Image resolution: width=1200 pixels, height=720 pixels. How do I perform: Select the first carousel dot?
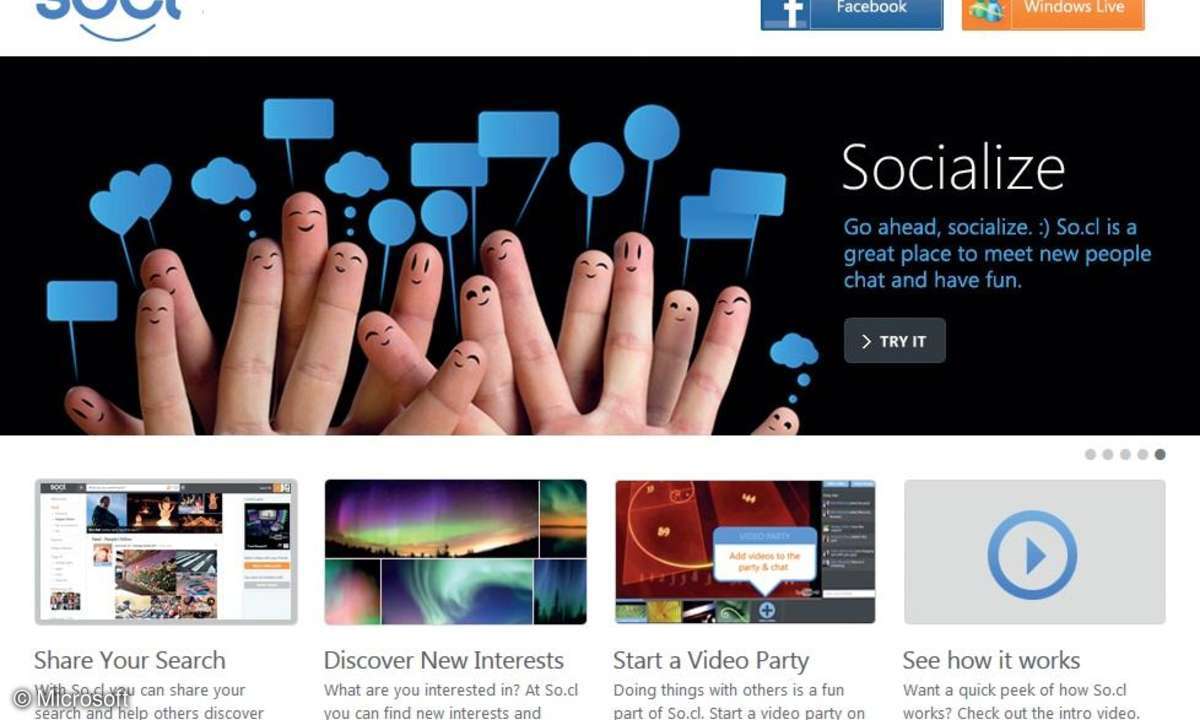tap(1090, 454)
